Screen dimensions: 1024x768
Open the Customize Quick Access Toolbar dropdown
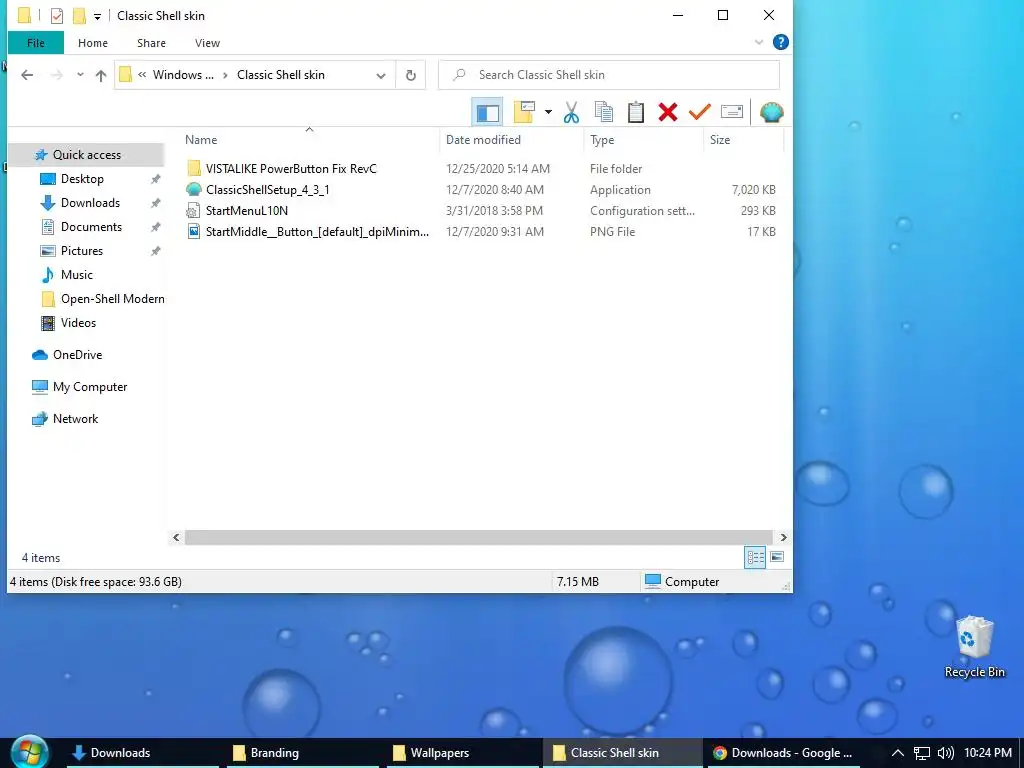pyautogui.click(x=97, y=16)
